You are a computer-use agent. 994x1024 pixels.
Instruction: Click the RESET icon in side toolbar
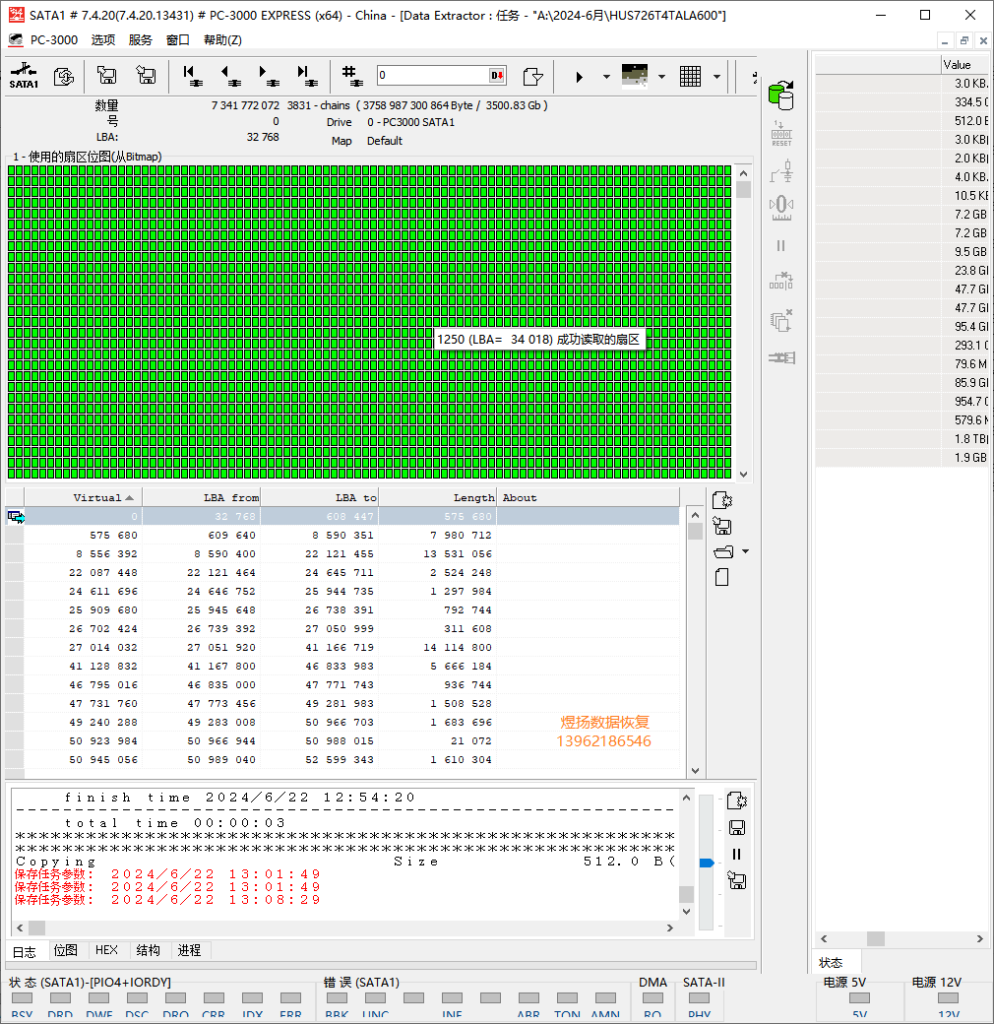click(782, 133)
